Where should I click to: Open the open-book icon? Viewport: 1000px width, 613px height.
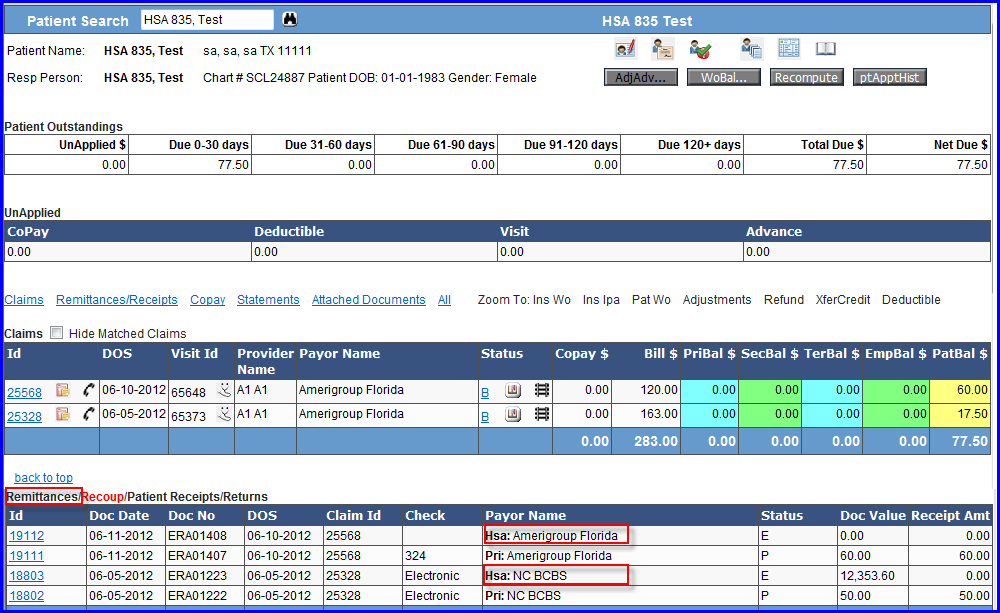click(826, 48)
